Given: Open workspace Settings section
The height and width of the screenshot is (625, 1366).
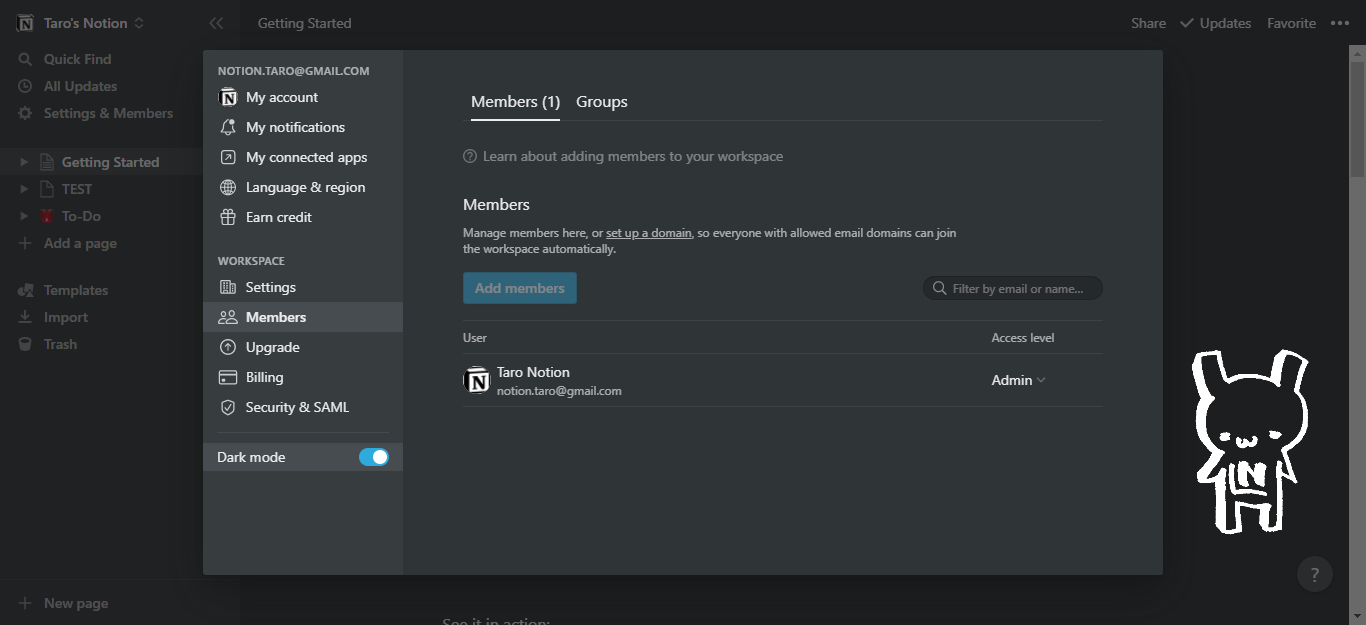Looking at the screenshot, I should coord(303,287).
